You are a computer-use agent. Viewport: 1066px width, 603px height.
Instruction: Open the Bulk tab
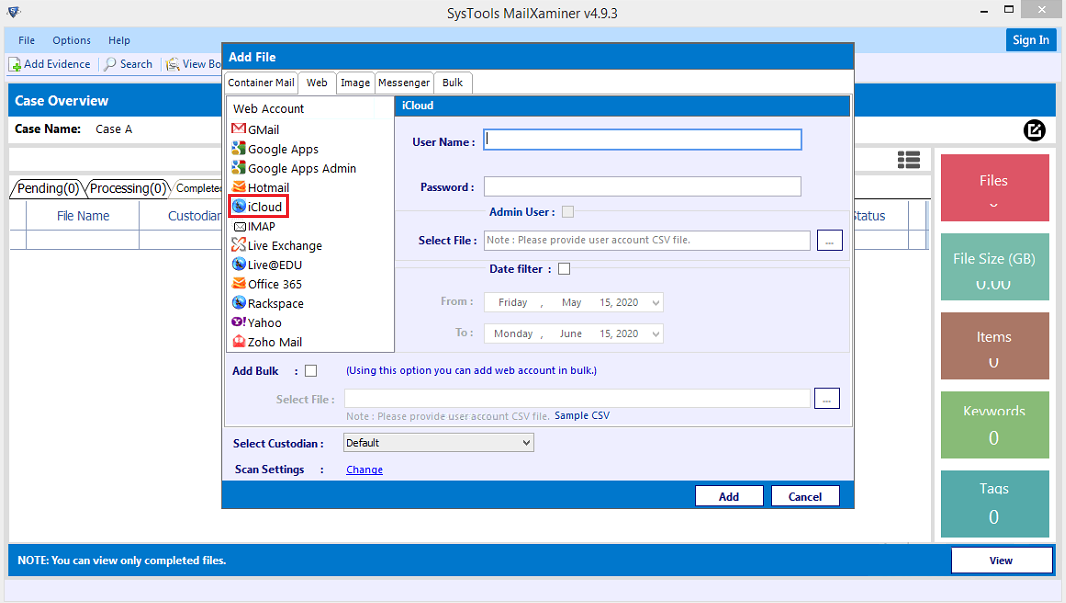point(452,83)
